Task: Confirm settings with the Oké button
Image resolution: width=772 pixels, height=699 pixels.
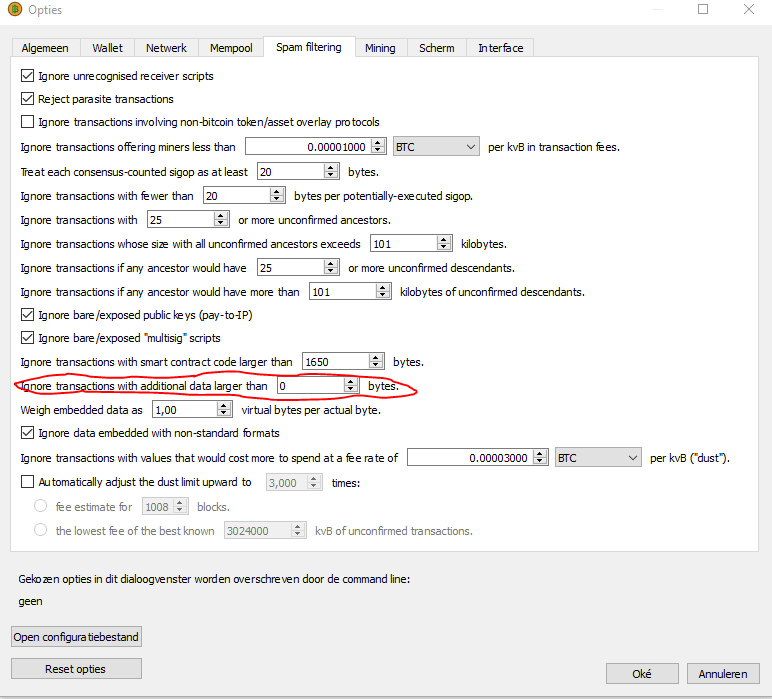Action: (x=642, y=674)
